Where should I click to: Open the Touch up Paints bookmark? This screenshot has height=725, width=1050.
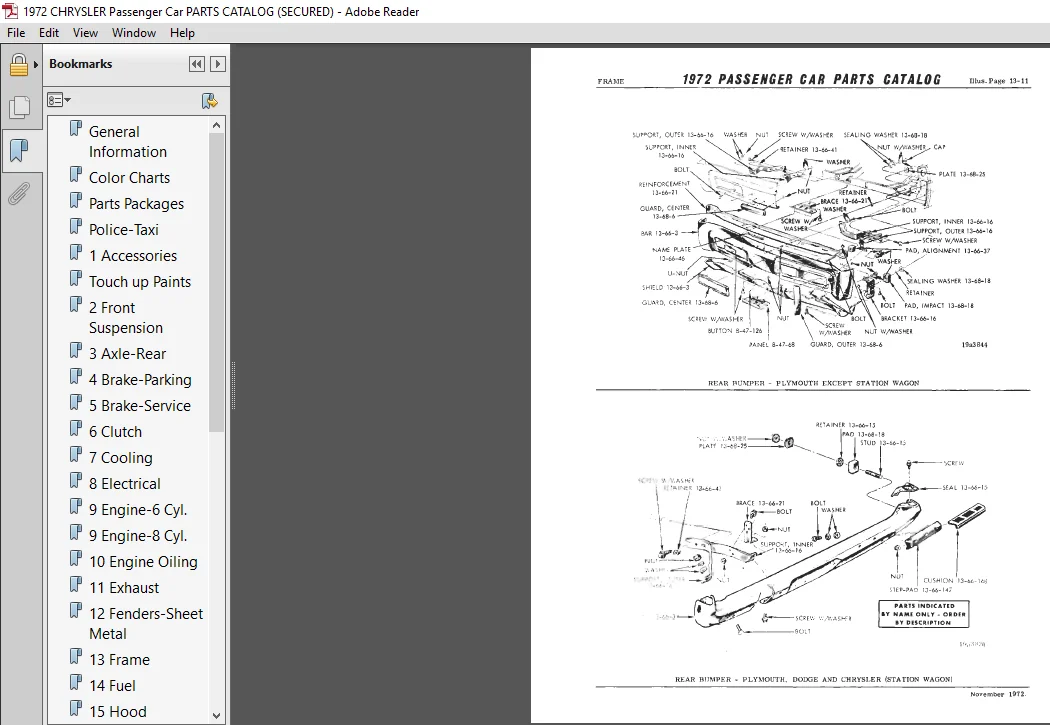140,282
